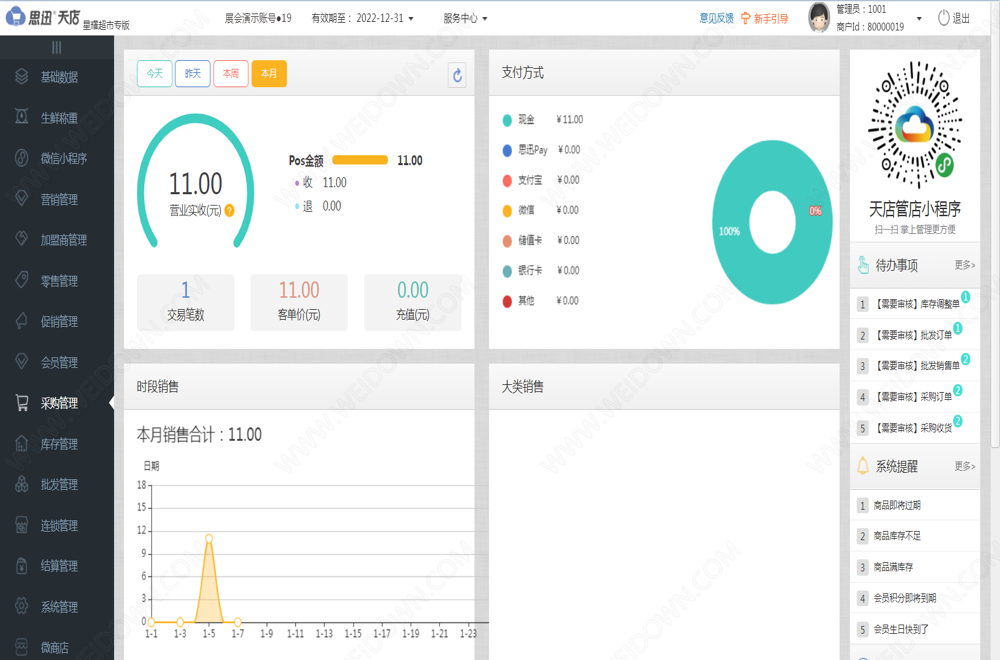Click the 库存管理 warehouse icon
The image size is (1000, 660).
[22, 444]
